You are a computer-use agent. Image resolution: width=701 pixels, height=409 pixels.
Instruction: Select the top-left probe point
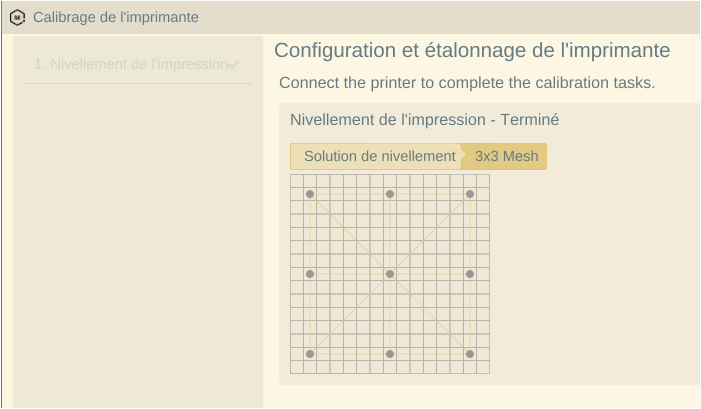point(310,194)
